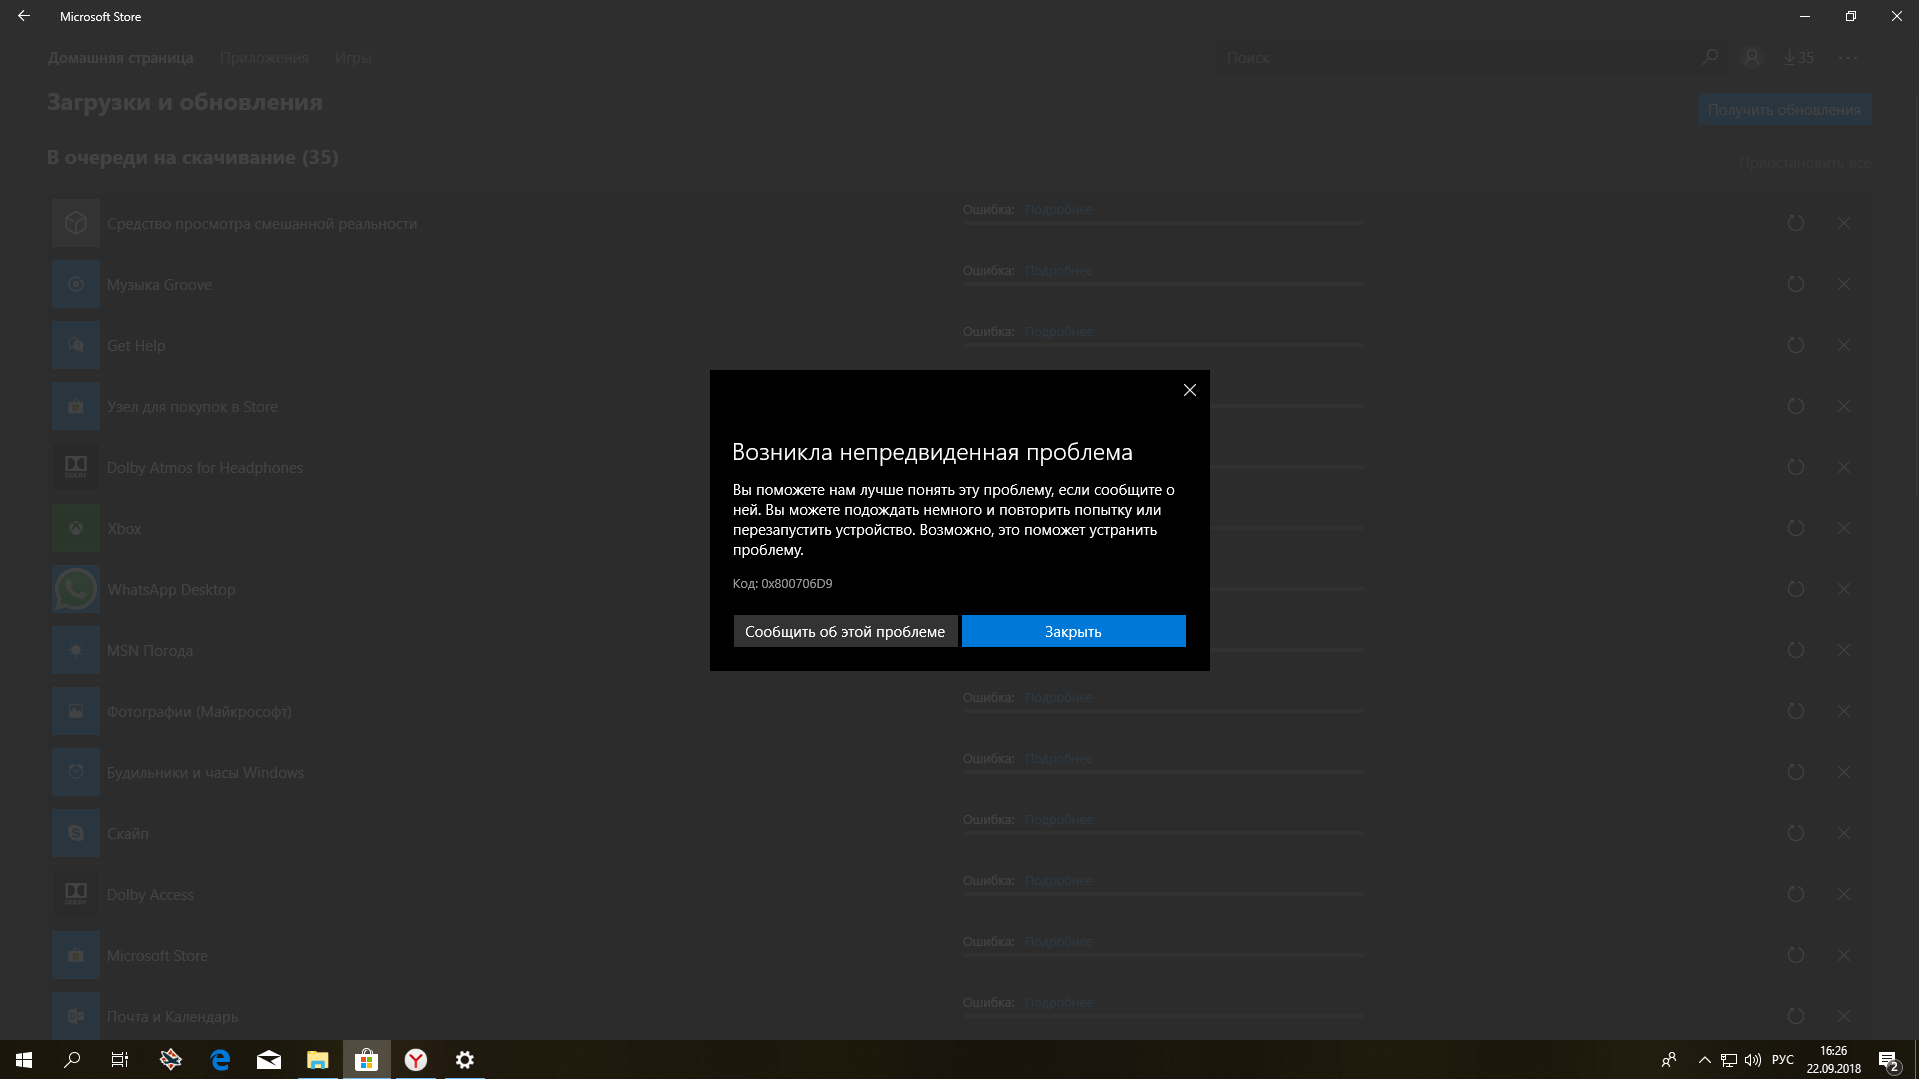
Task: Click progress bar for Фотографии (Майкрософт)
Action: tap(1162, 711)
